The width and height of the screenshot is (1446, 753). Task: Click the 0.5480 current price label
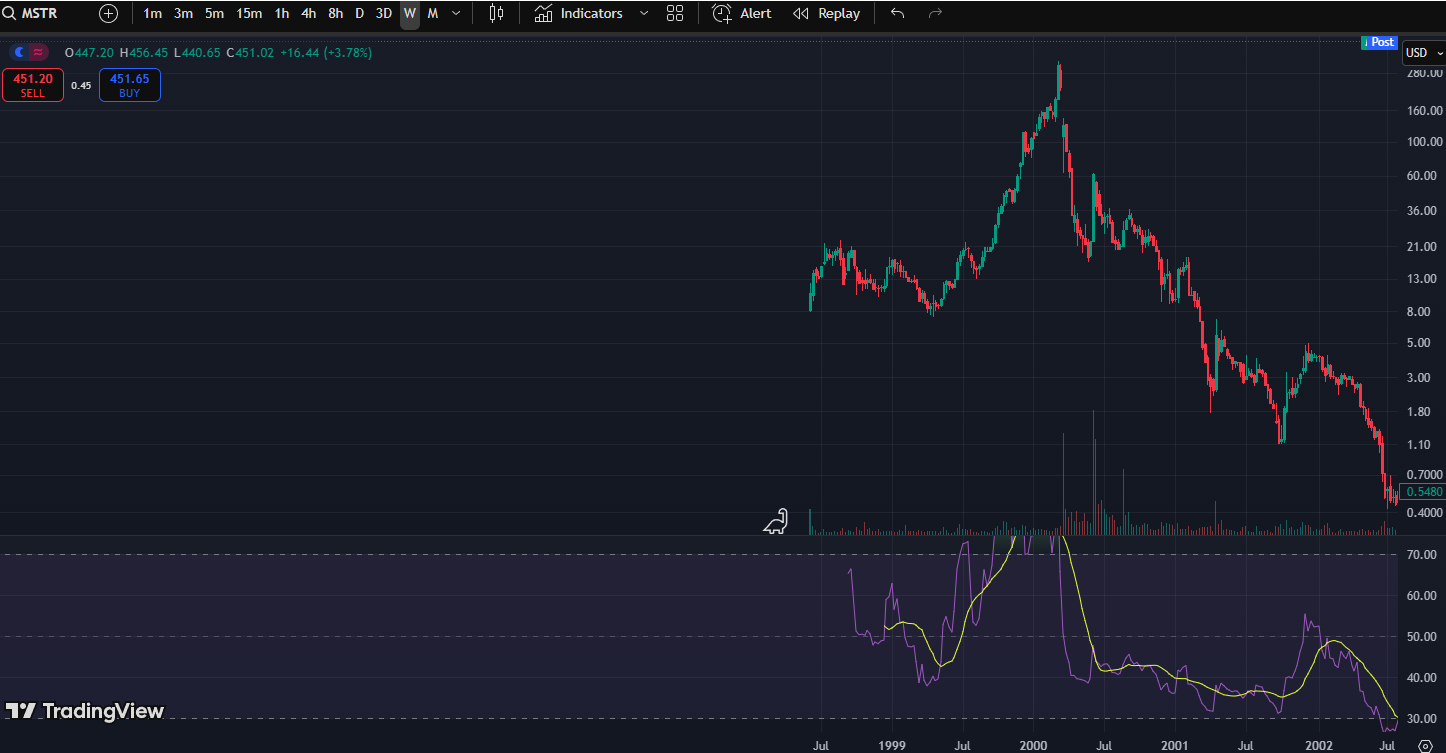click(x=1422, y=492)
